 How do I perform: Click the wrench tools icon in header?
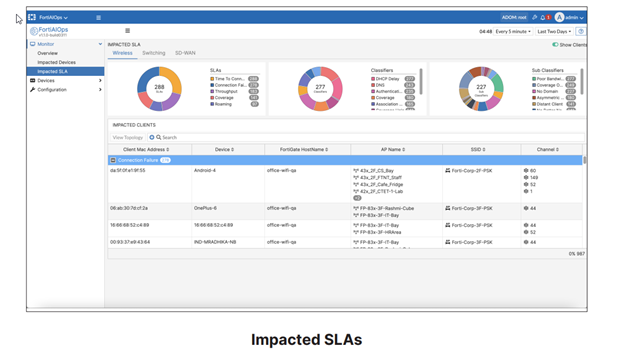[x=534, y=18]
